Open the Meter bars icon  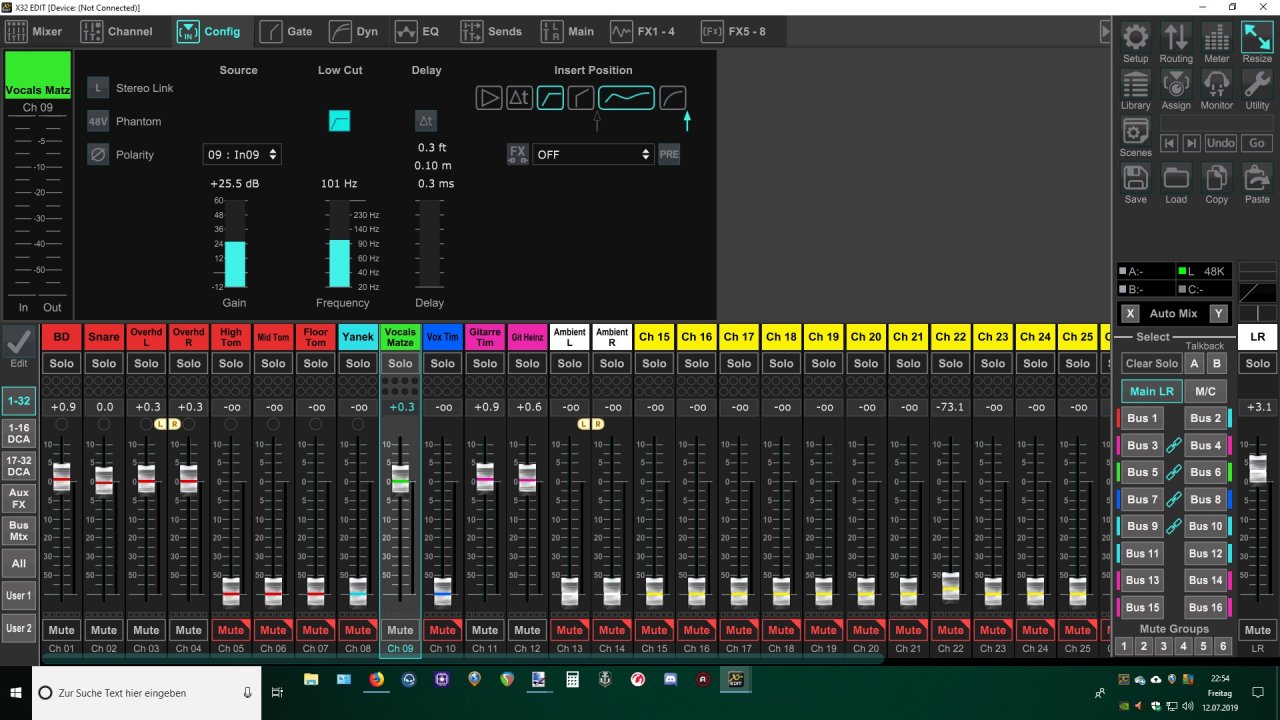[1216, 38]
